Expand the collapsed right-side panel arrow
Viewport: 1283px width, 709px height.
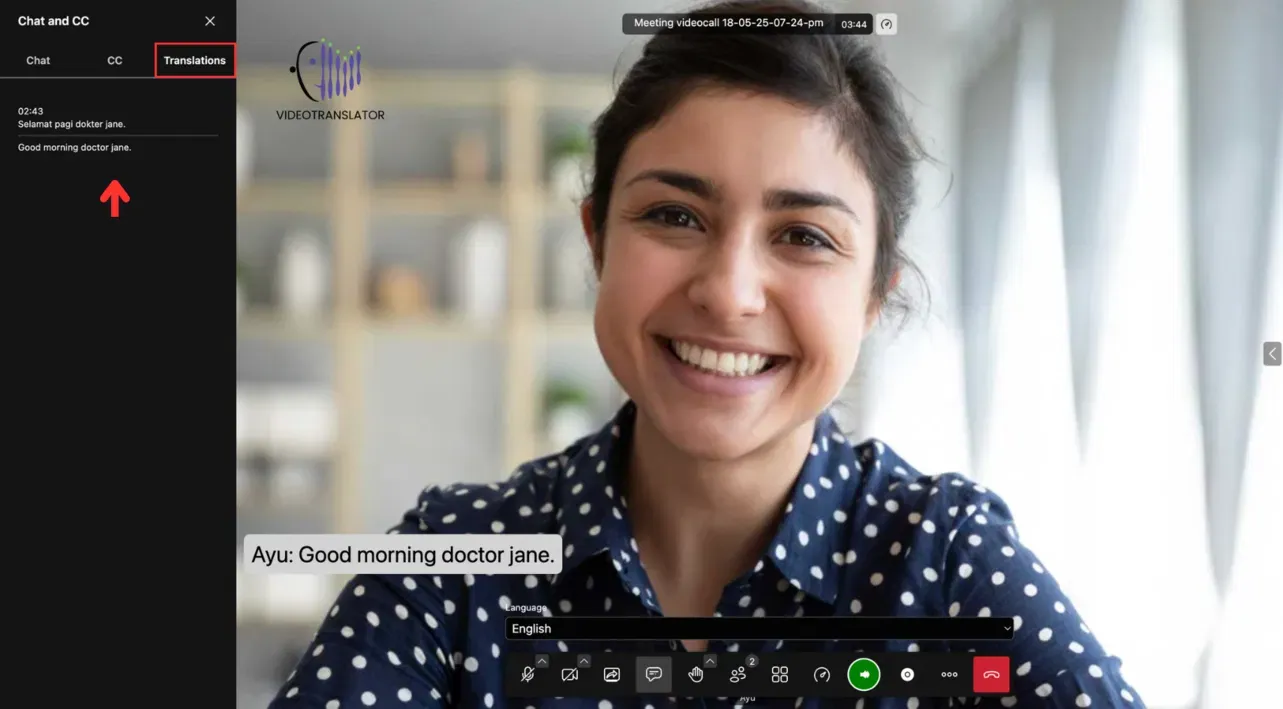[x=1272, y=353]
